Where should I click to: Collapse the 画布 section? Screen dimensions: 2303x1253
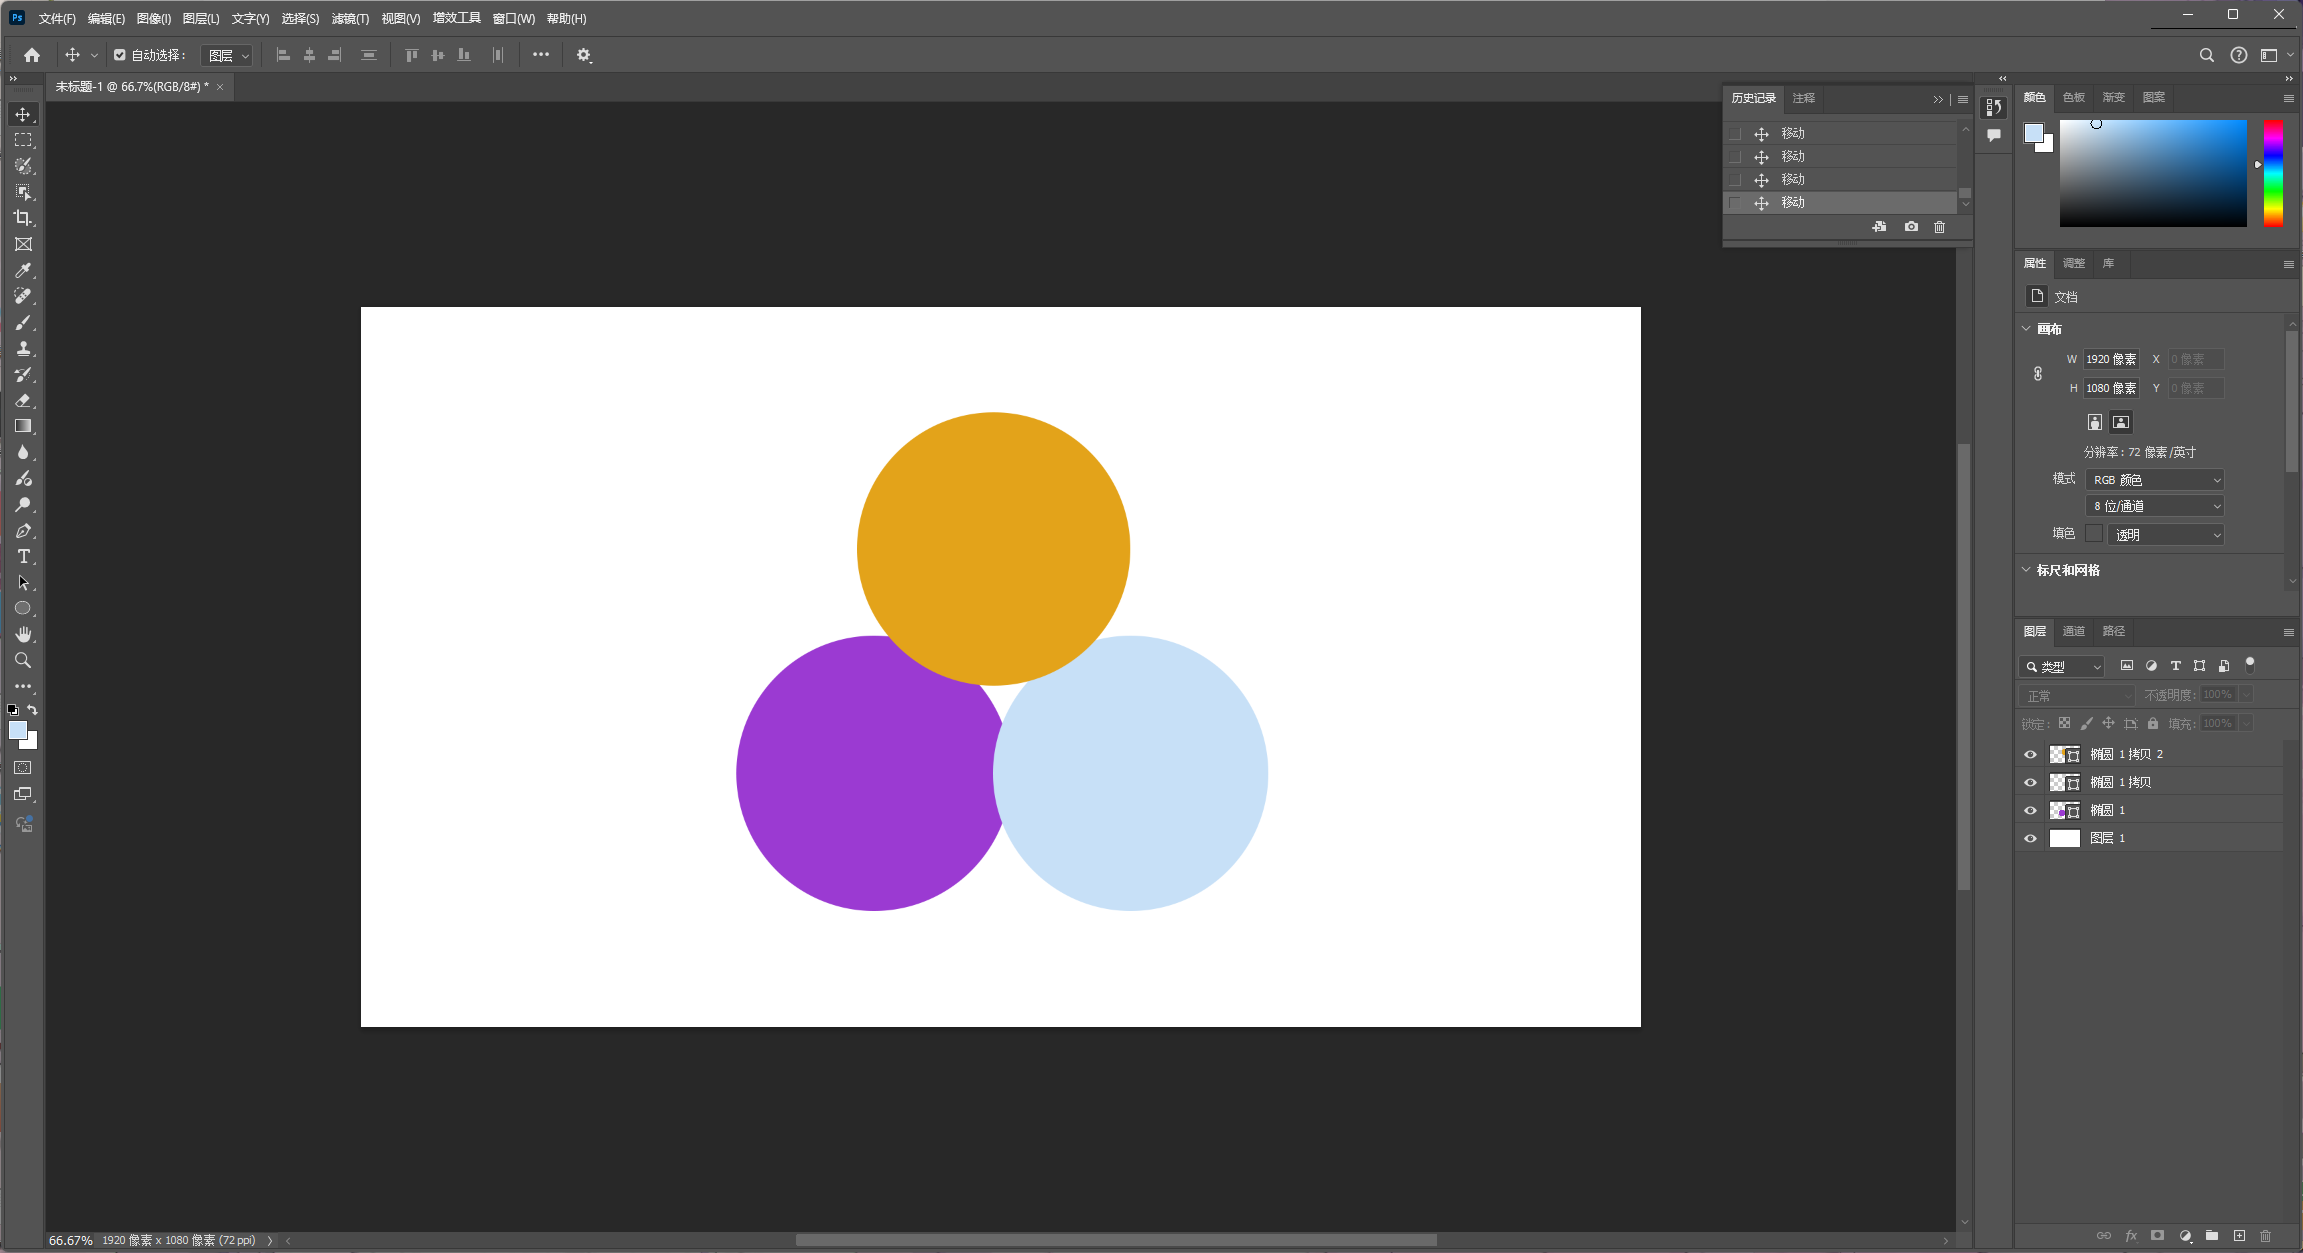click(2027, 329)
